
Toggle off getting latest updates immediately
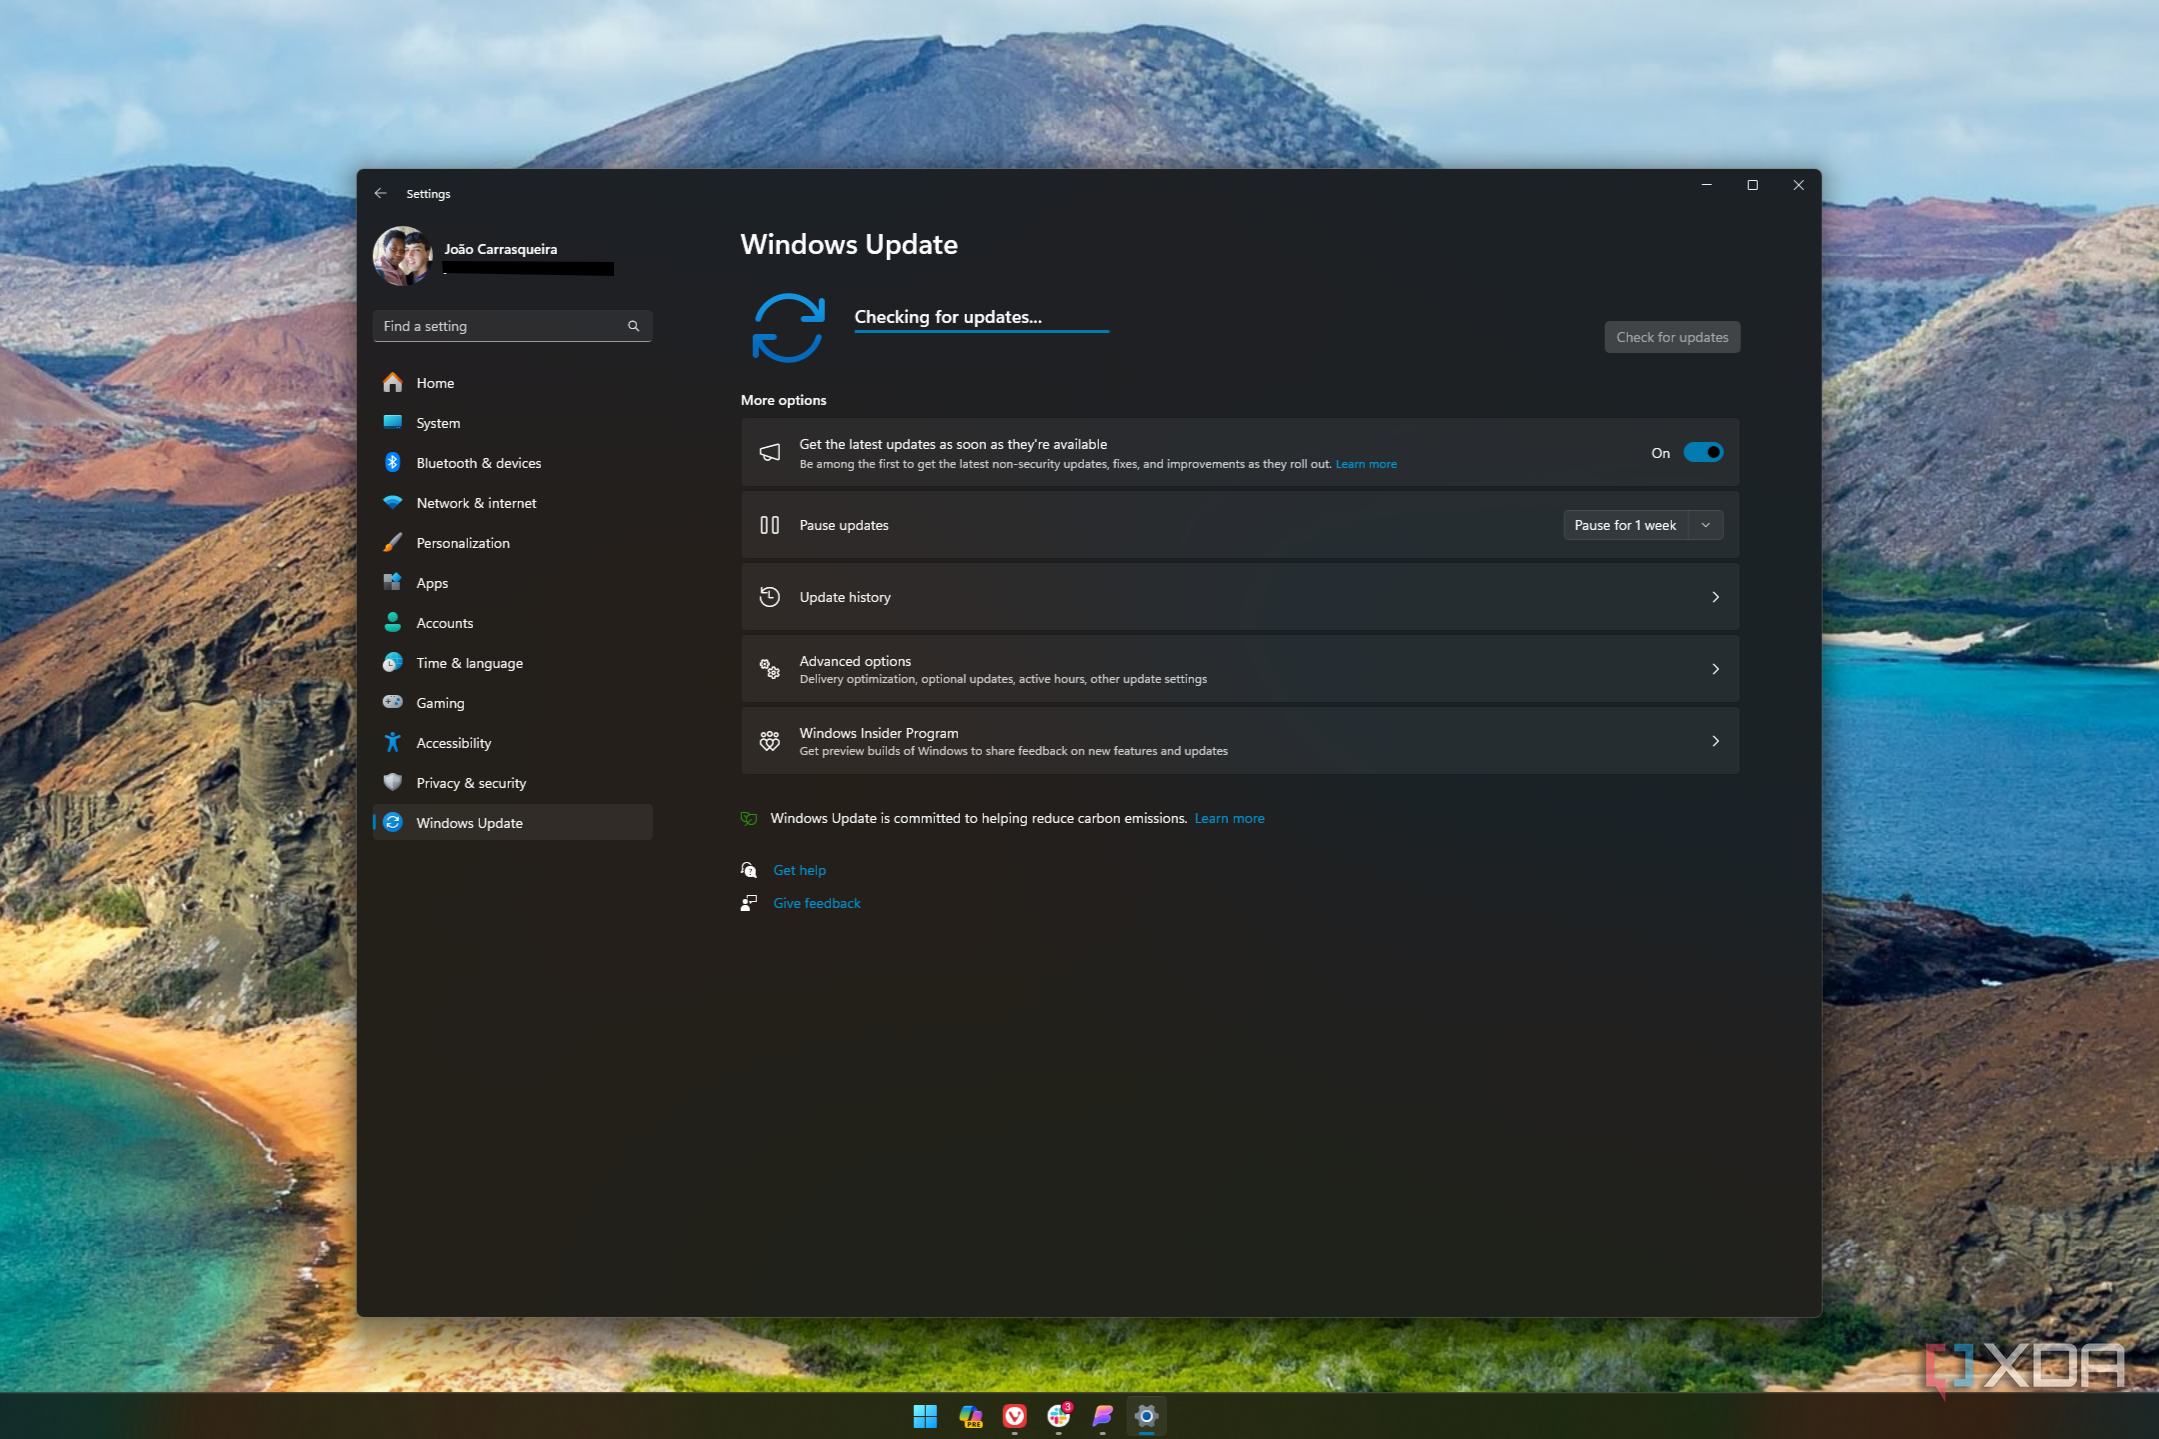tap(1703, 452)
